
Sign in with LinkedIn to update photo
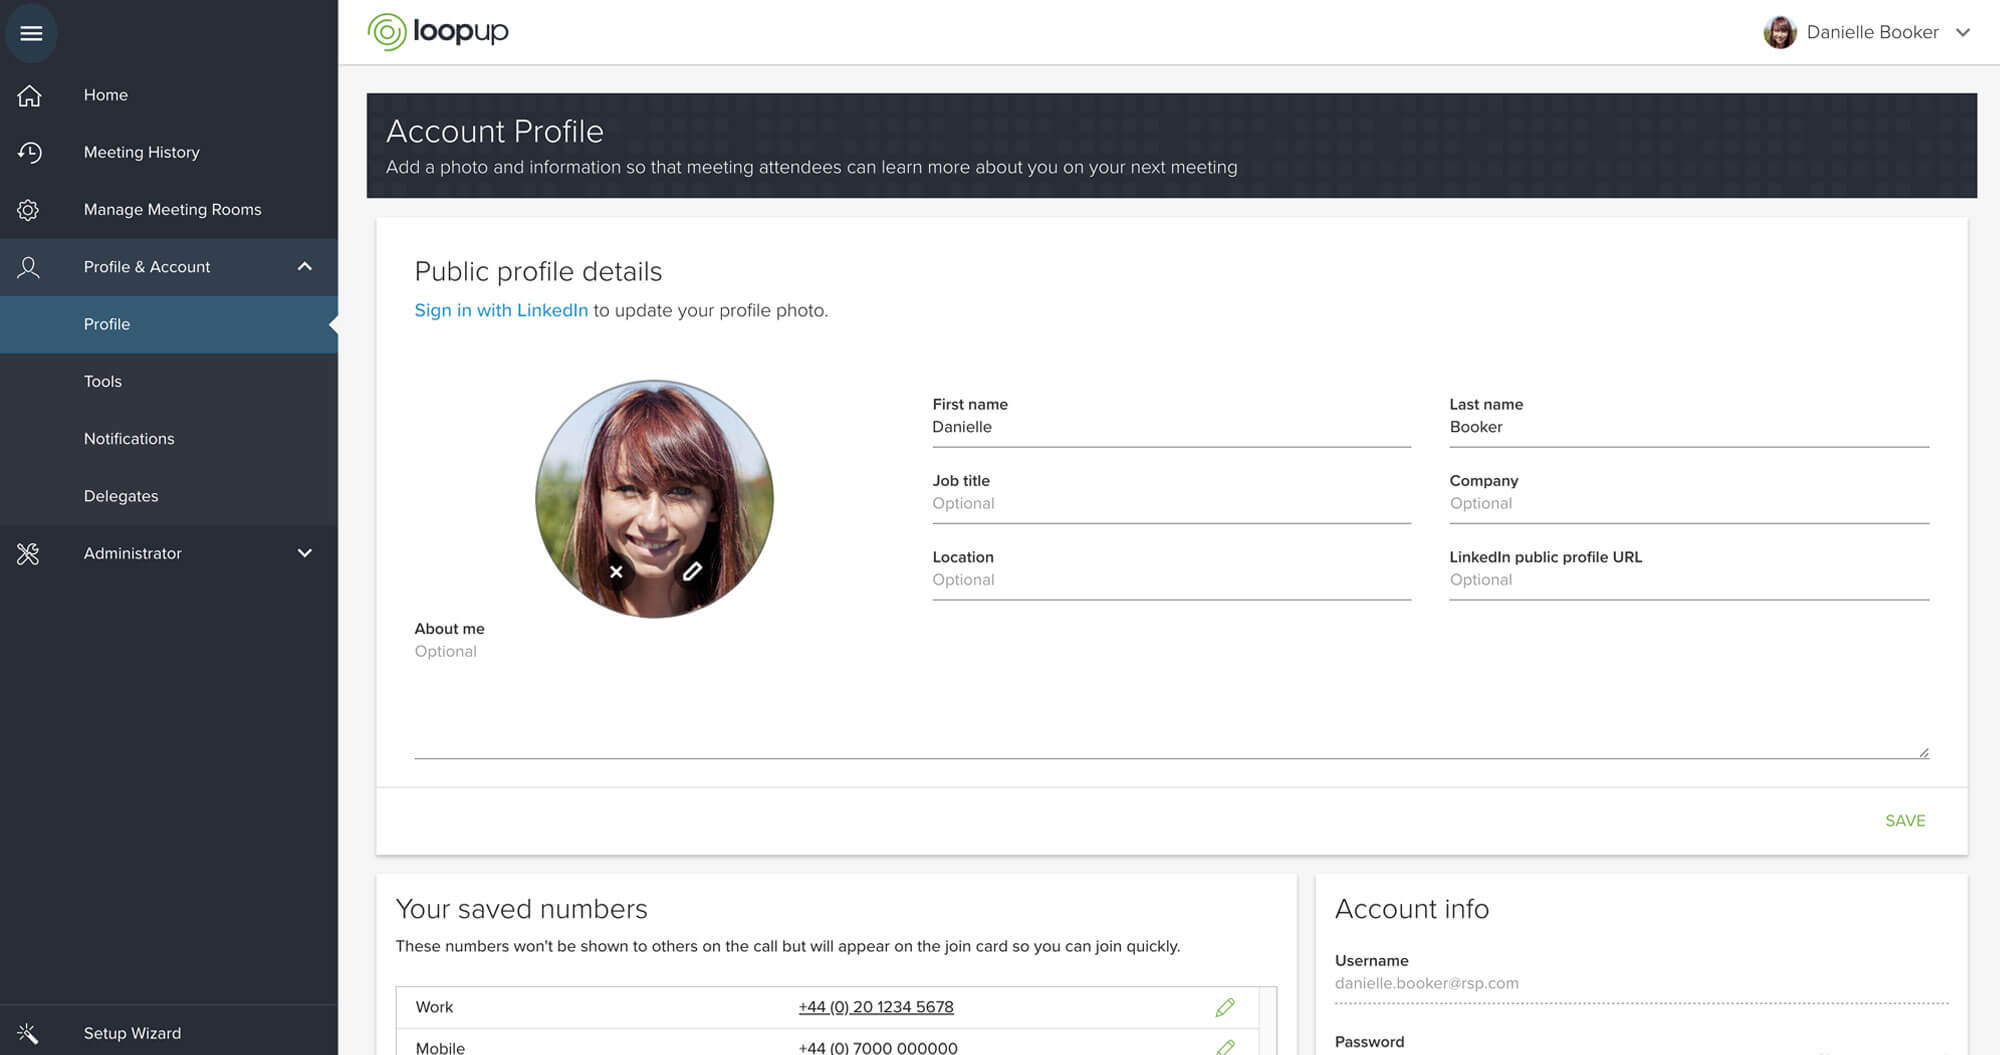tap(501, 310)
